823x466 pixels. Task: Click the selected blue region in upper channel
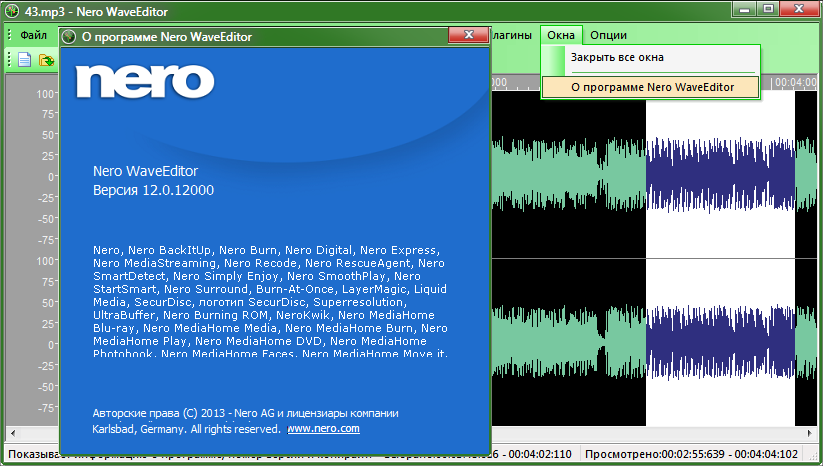pos(720,175)
